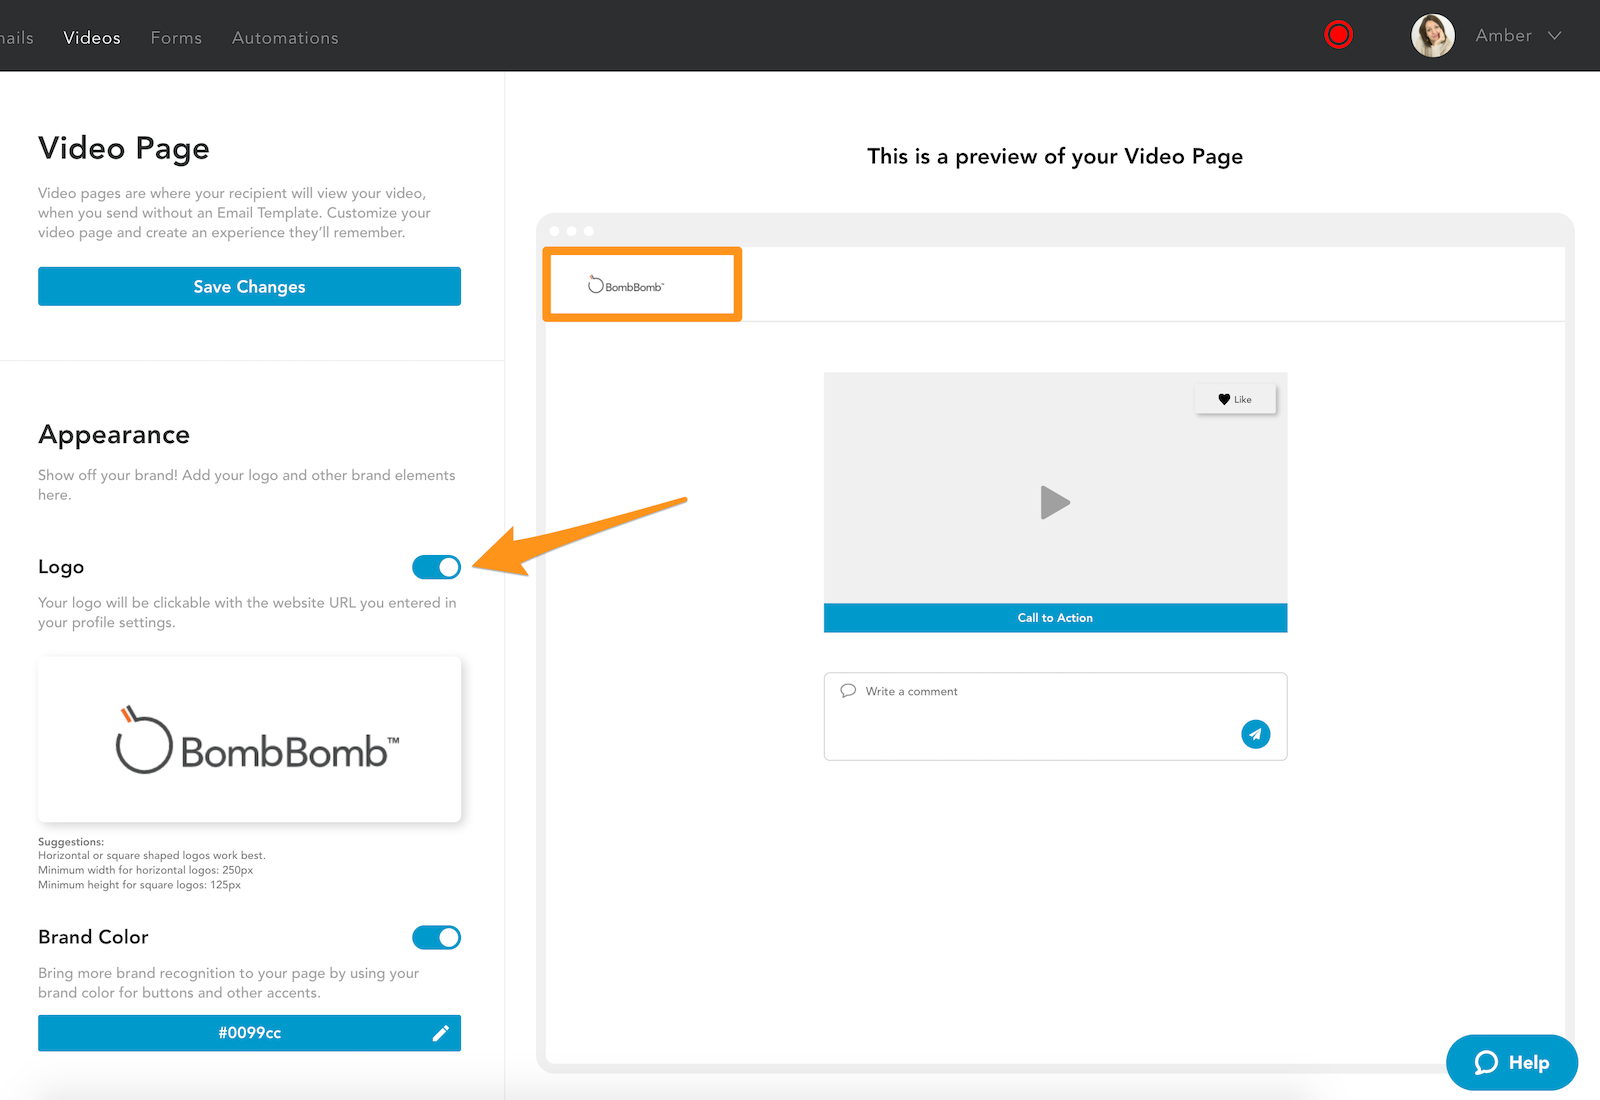Click the Write a comment field
Image resolution: width=1600 pixels, height=1100 pixels.
1055,716
